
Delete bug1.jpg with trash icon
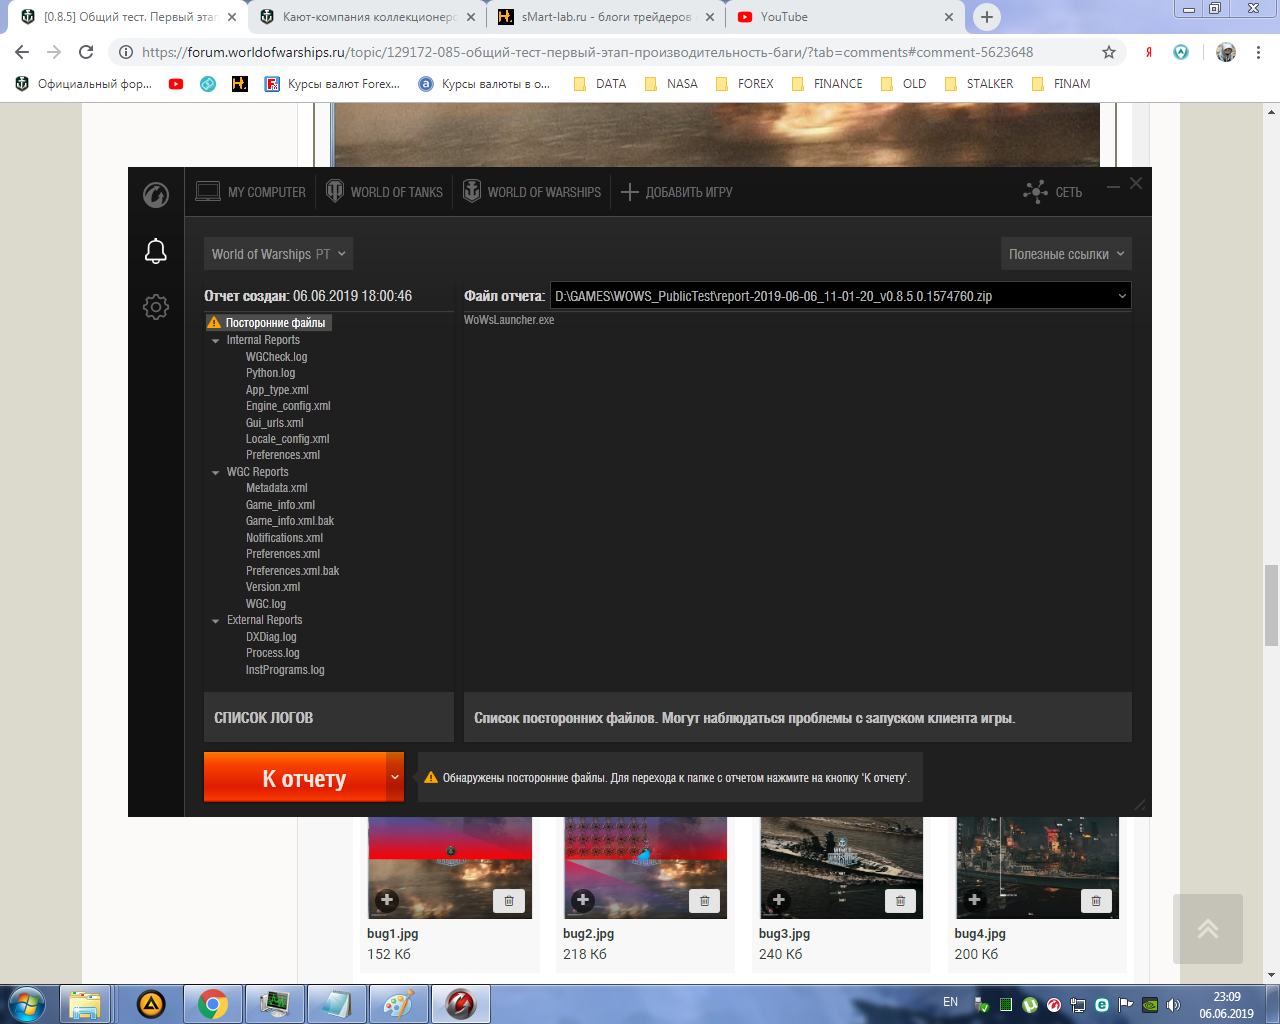(x=509, y=901)
